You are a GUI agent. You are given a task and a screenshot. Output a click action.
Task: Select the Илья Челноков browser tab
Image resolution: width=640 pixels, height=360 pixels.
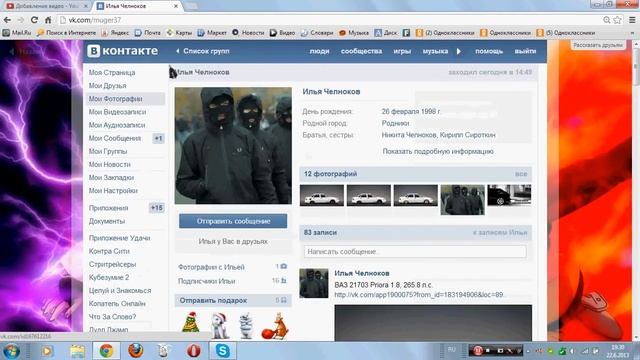click(x=137, y=6)
